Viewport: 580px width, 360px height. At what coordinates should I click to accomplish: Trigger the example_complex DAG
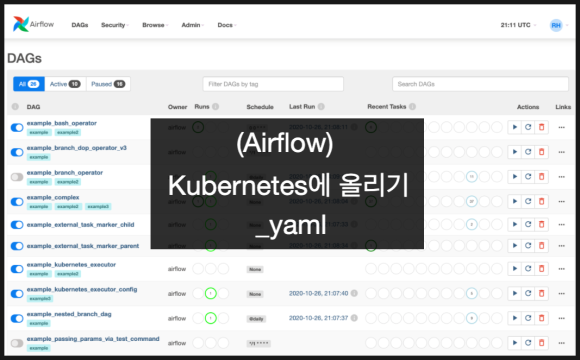click(515, 202)
